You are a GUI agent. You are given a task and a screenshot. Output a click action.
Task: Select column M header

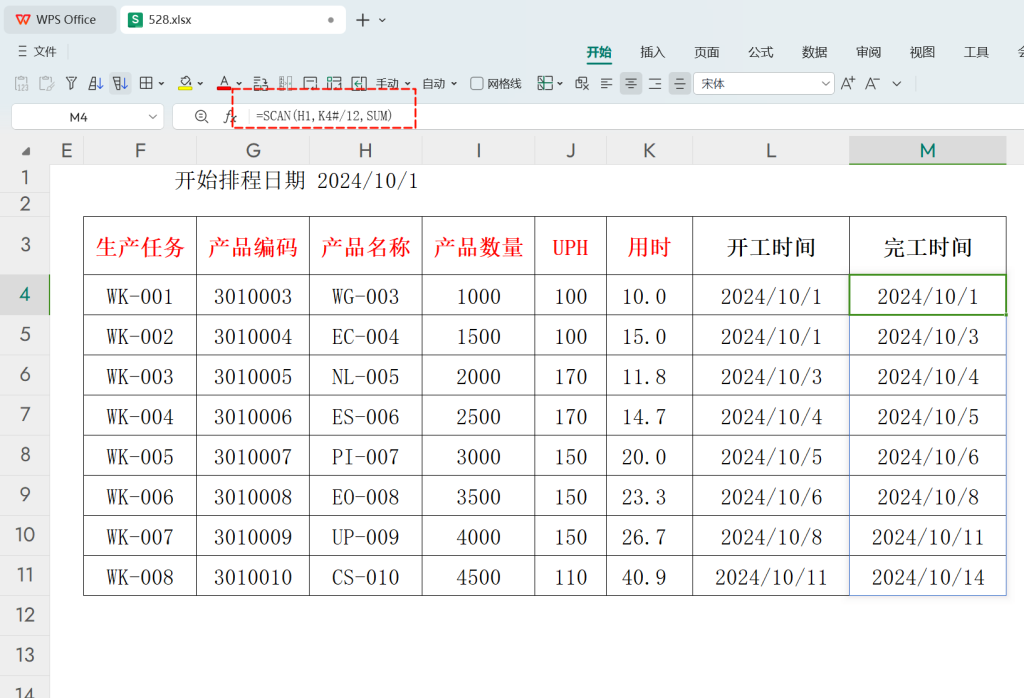tap(927, 151)
